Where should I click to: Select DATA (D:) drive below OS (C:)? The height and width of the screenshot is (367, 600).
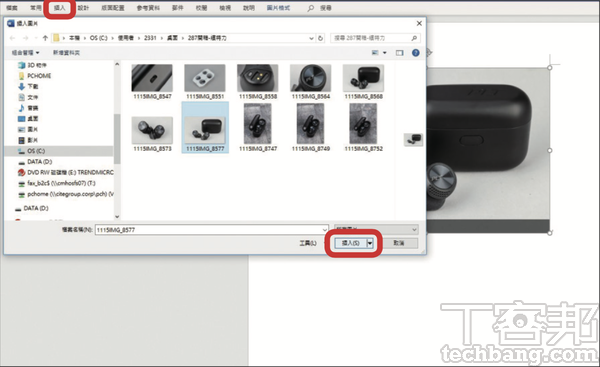(35, 161)
